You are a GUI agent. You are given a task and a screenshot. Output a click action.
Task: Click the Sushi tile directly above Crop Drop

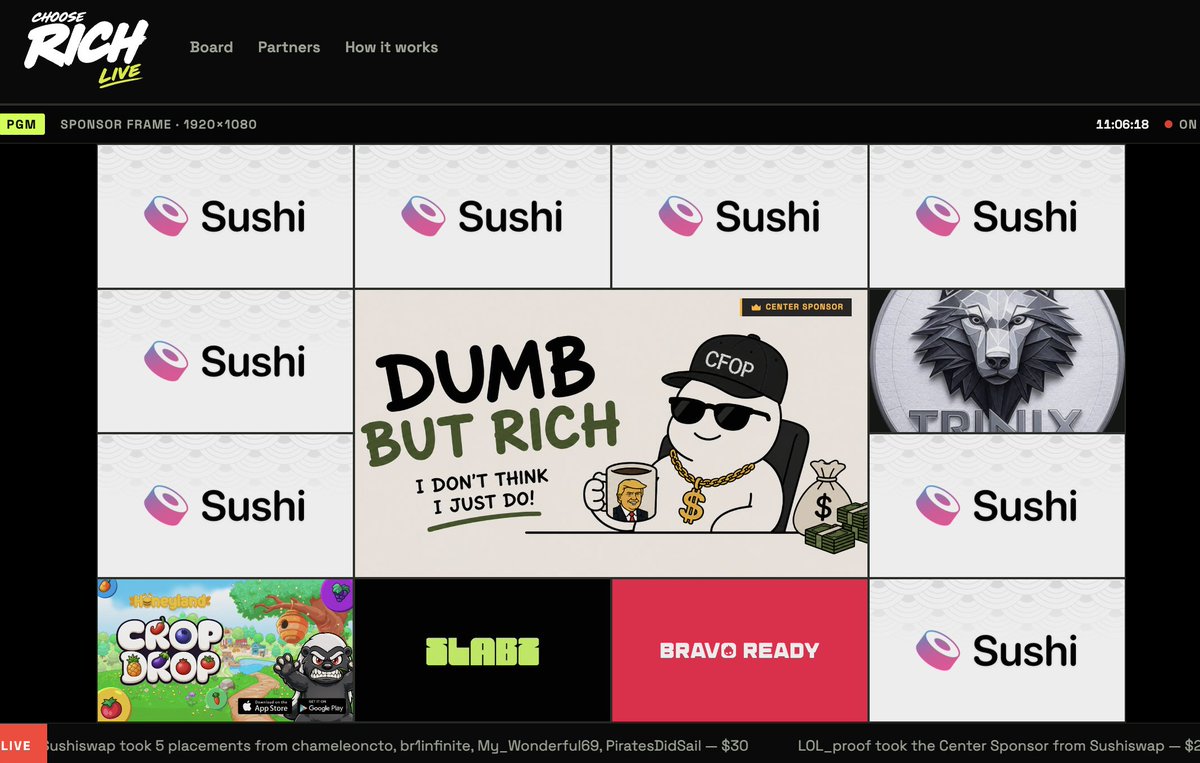225,505
